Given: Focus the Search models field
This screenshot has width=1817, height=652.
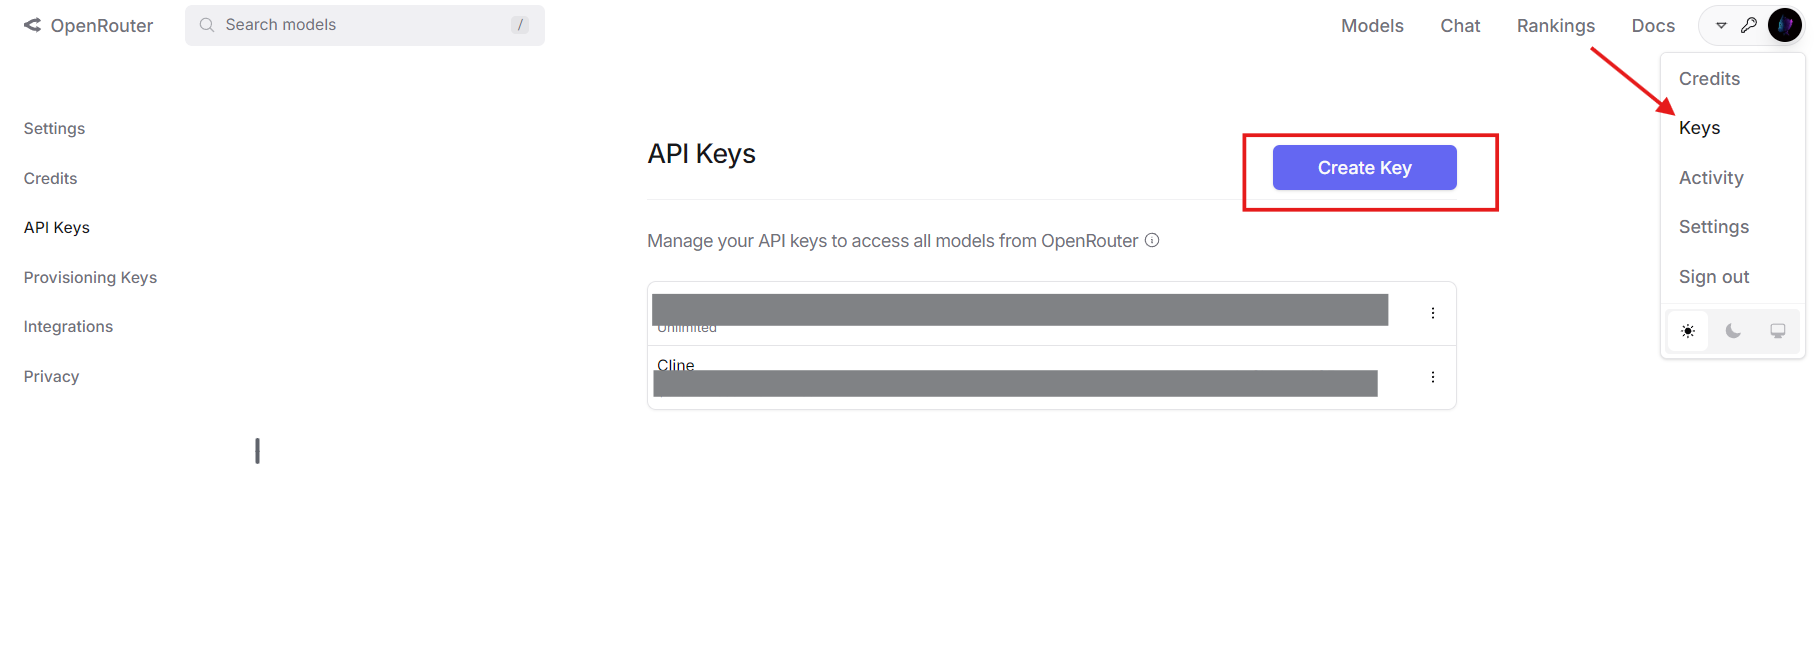Looking at the screenshot, I should (365, 25).
